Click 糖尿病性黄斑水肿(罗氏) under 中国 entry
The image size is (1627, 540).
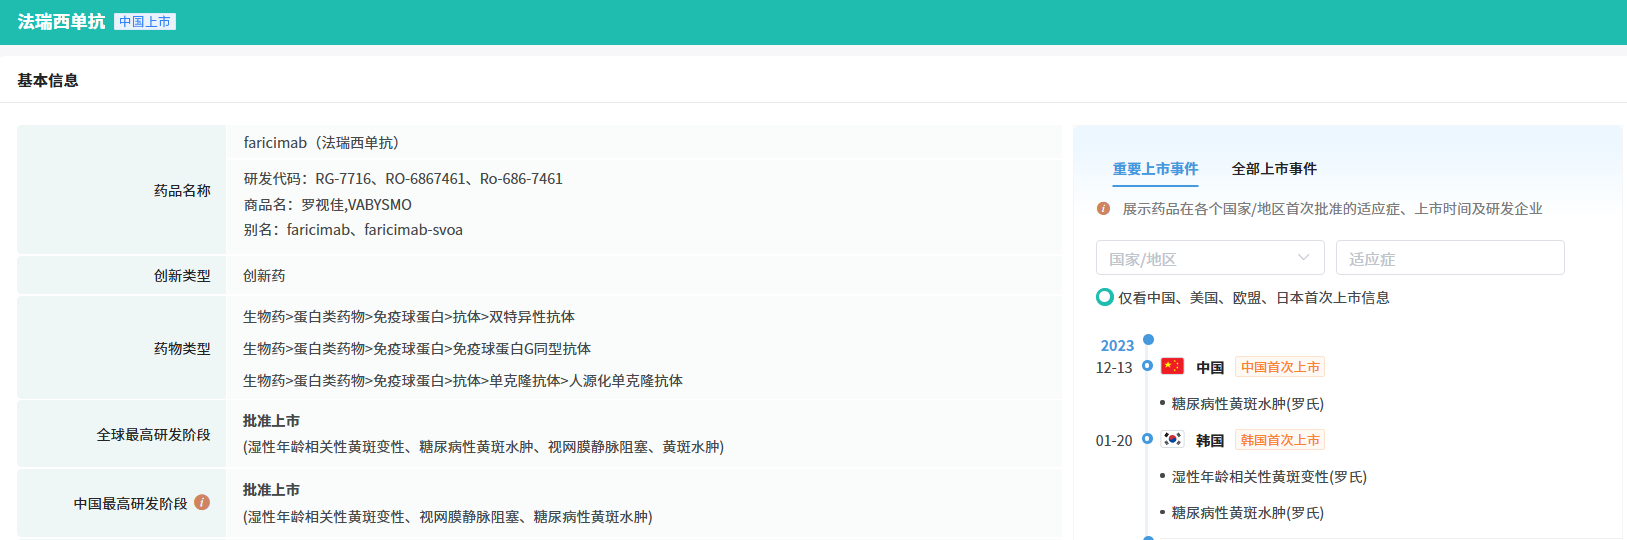1247,404
